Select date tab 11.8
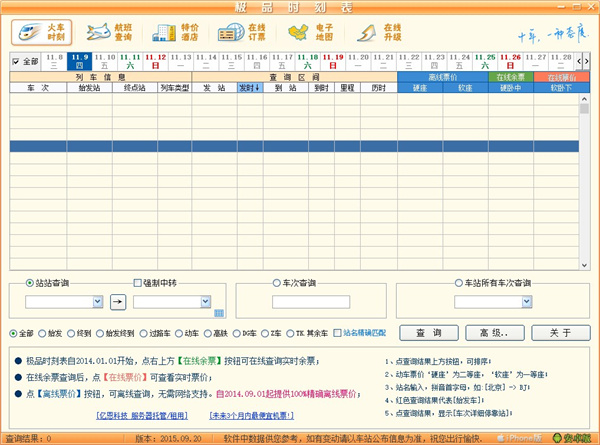Screen dimensions: 600x445 point(54,61)
